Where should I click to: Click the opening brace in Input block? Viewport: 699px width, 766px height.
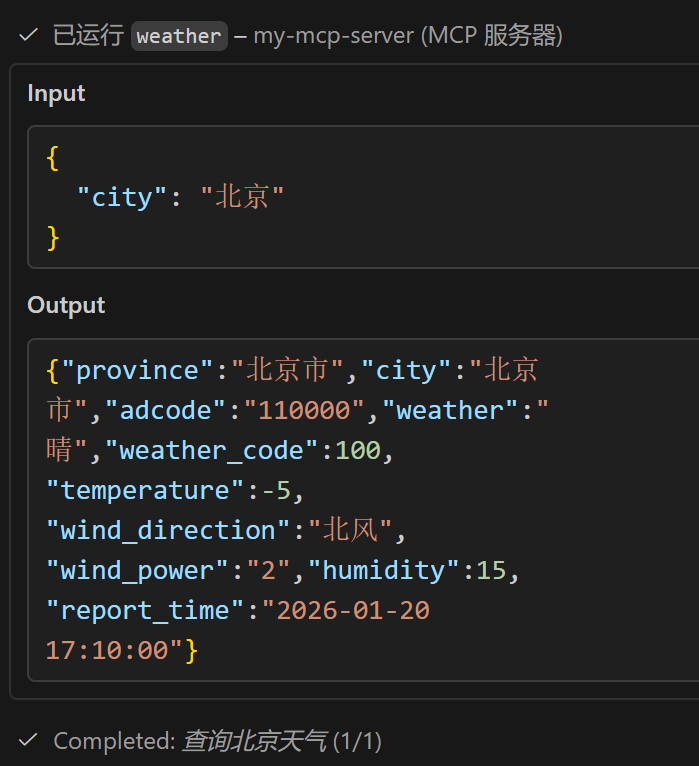(x=53, y=157)
